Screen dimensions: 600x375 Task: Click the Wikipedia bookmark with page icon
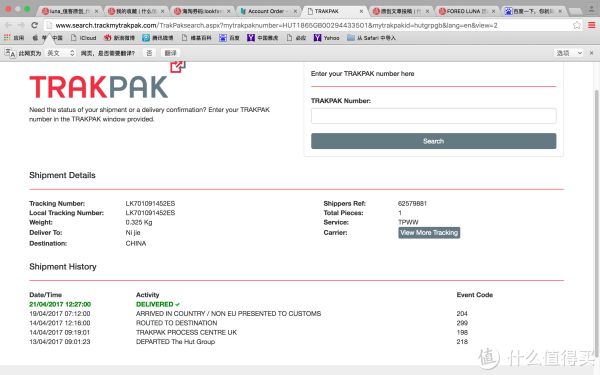[x=196, y=38]
